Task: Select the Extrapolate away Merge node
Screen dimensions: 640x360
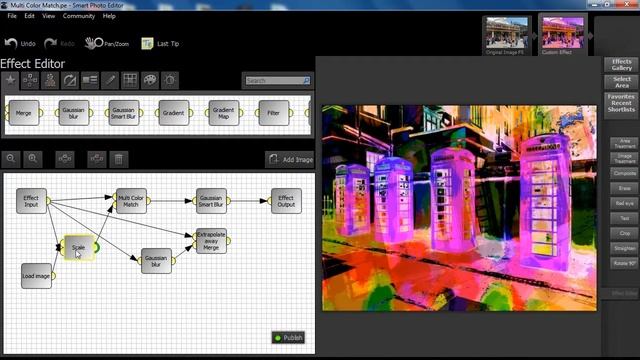Action: [211, 241]
